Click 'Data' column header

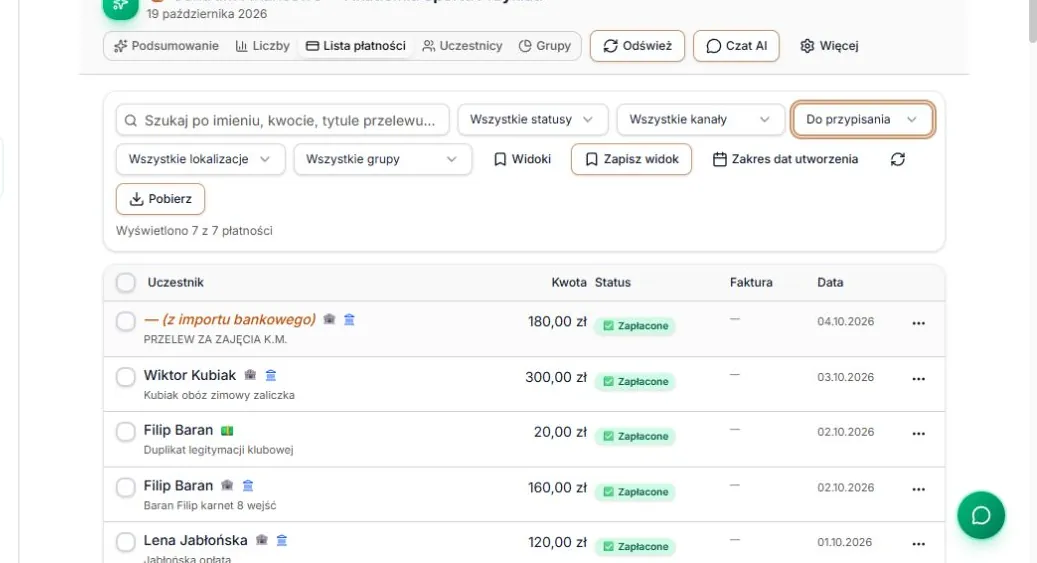pyautogui.click(x=830, y=282)
